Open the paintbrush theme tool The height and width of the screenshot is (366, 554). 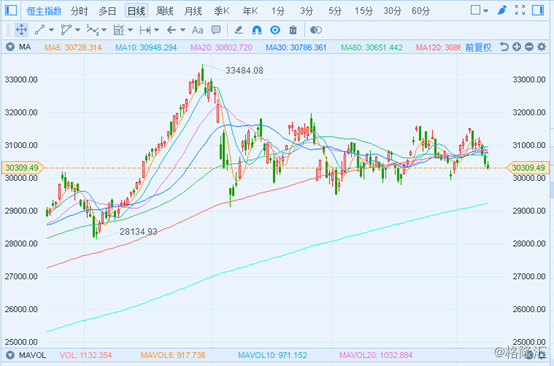click(502, 10)
